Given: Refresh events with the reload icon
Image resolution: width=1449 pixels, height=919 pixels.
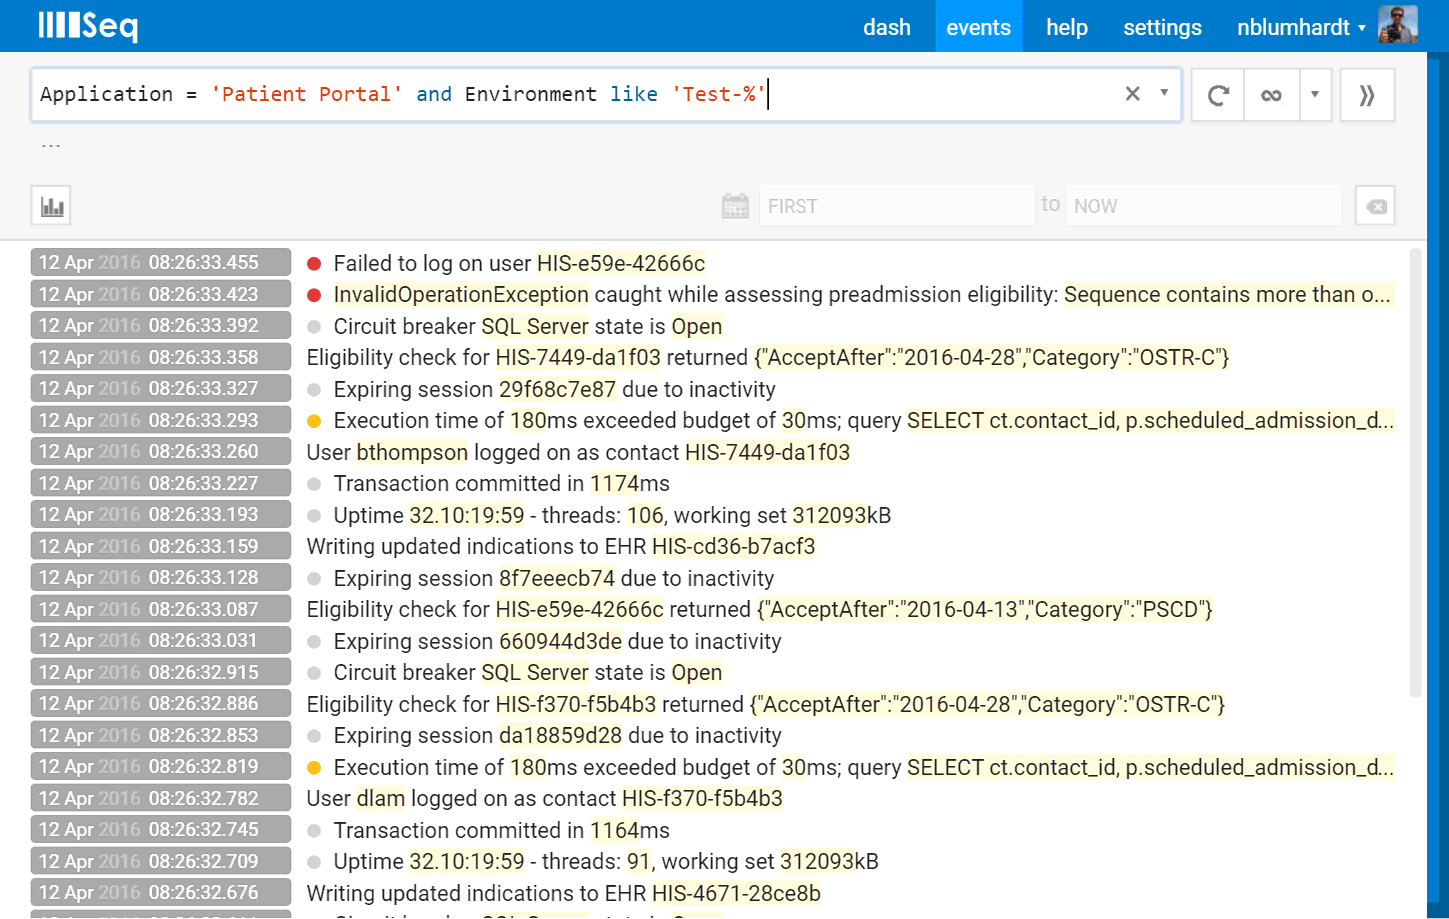Looking at the screenshot, I should click(x=1218, y=95).
